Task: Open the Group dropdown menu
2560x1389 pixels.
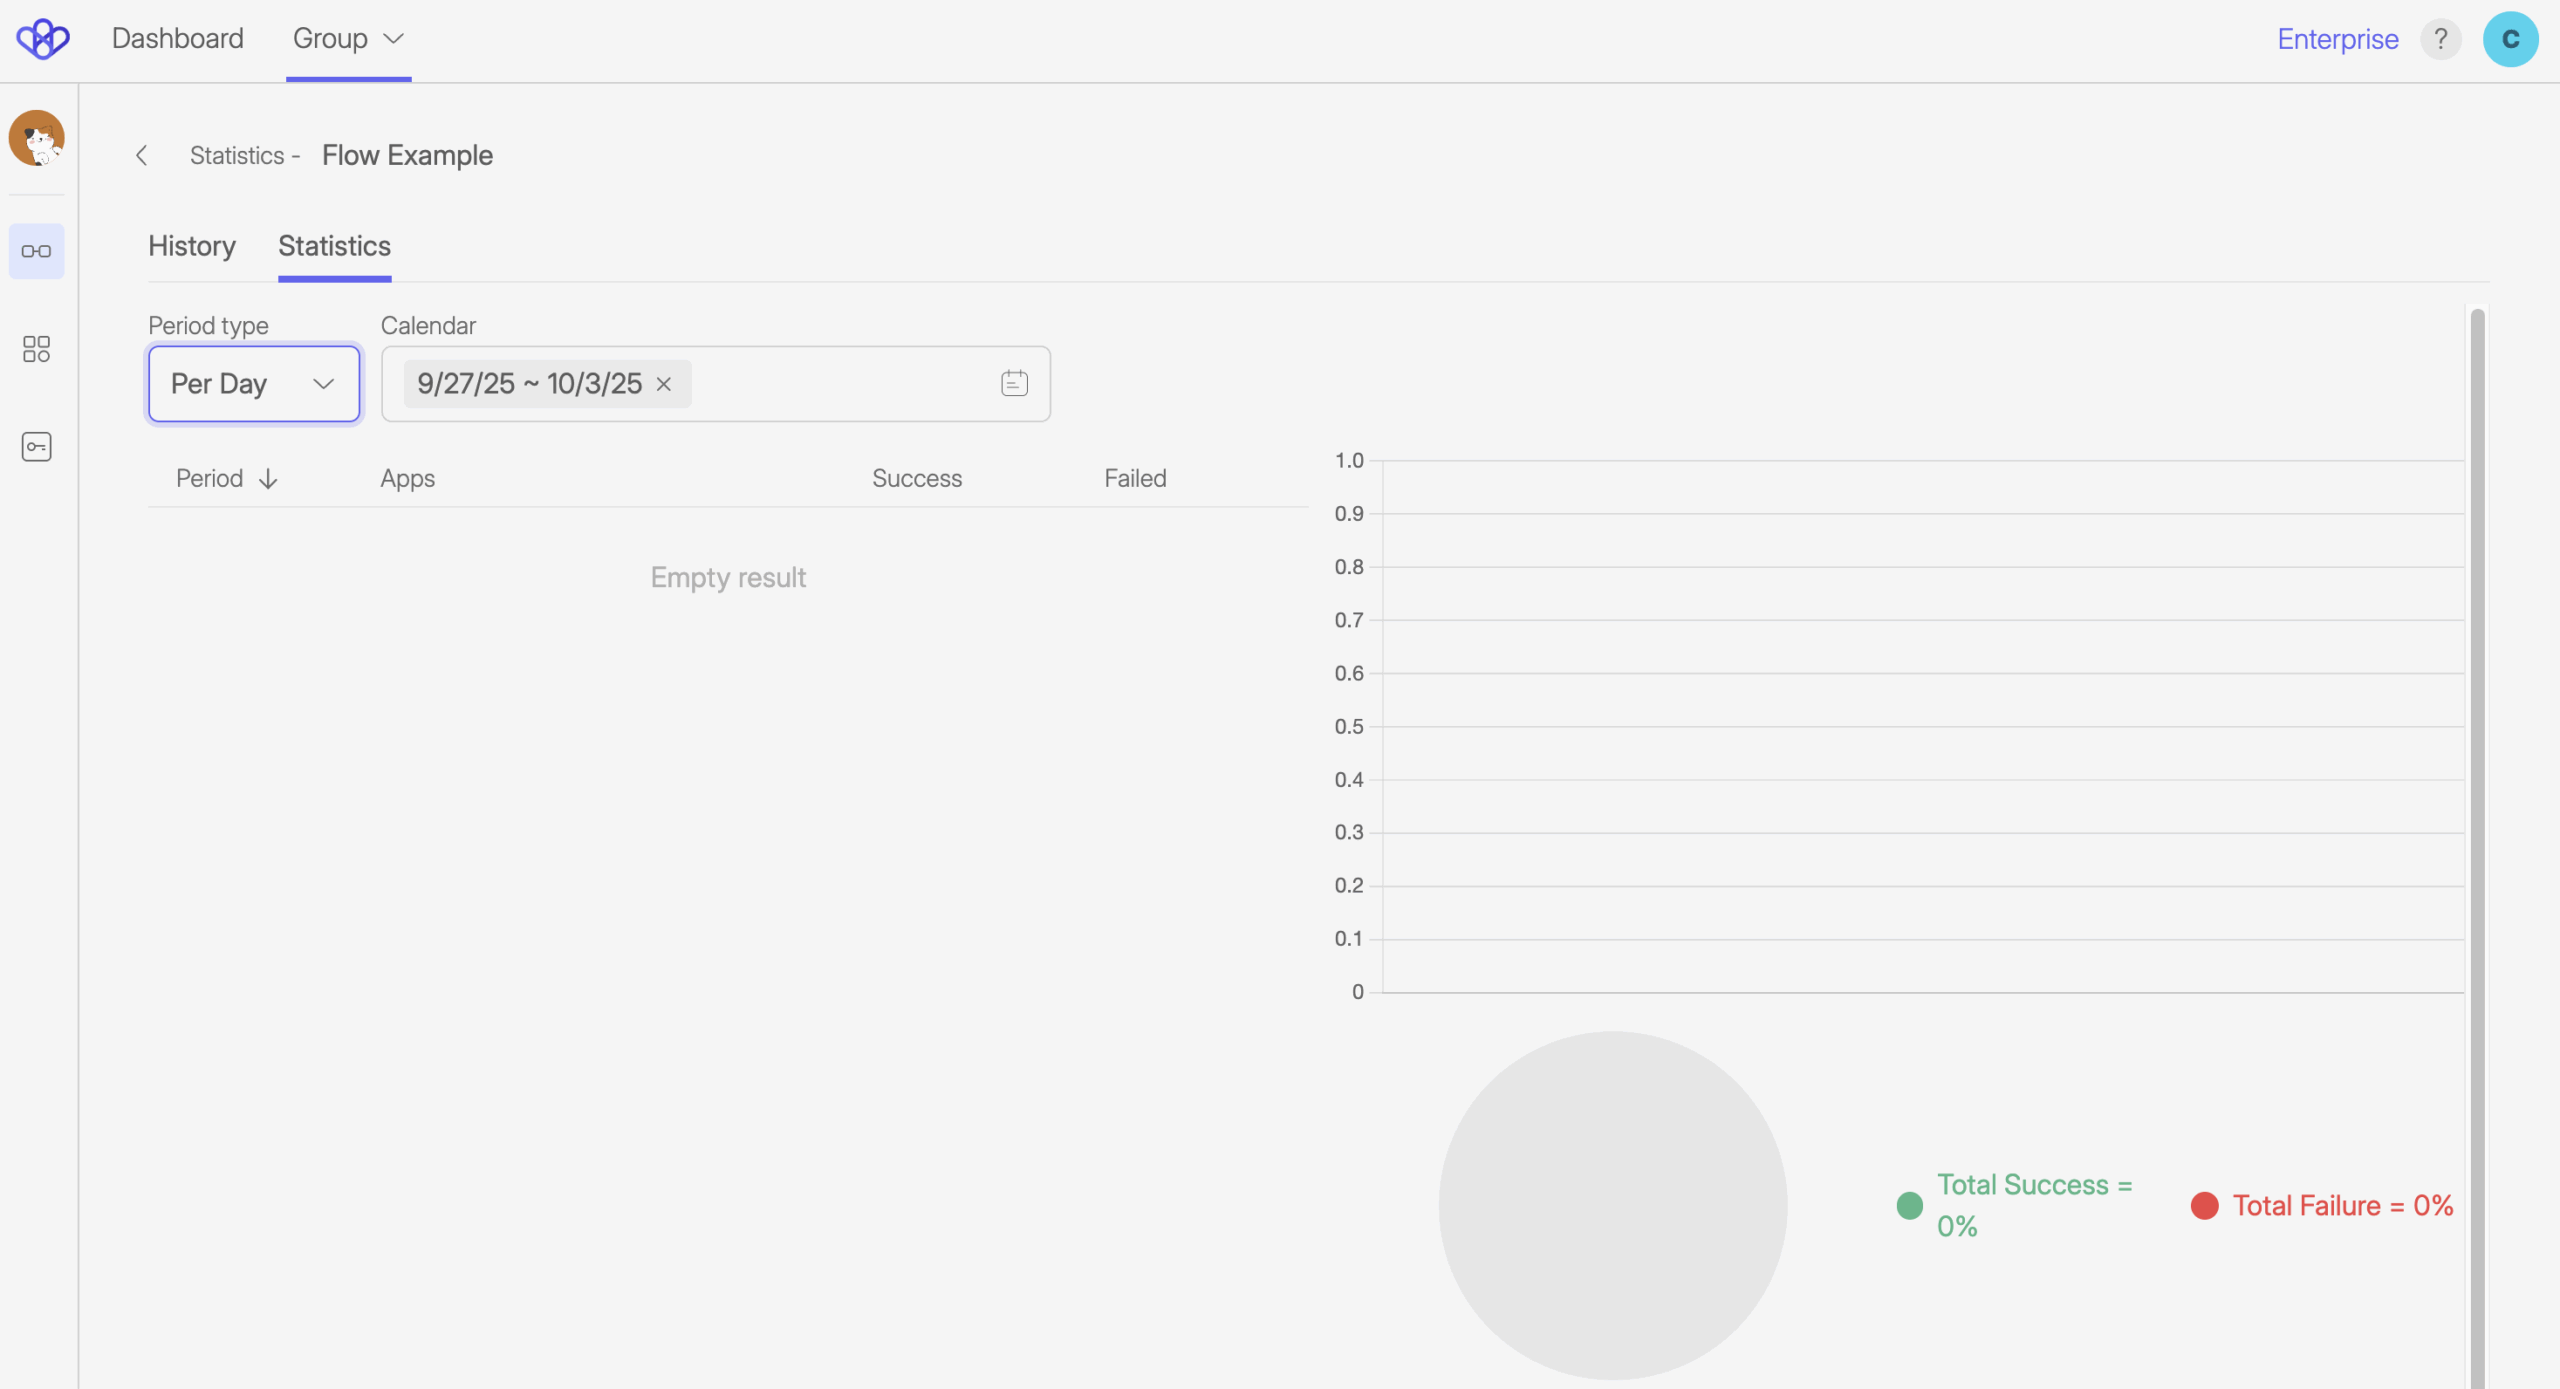Action: [347, 39]
